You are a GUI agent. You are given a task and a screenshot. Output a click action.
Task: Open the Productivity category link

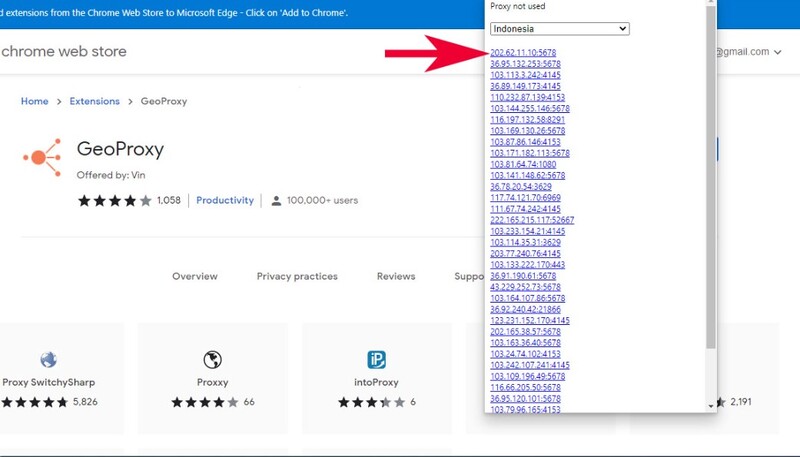click(x=224, y=200)
